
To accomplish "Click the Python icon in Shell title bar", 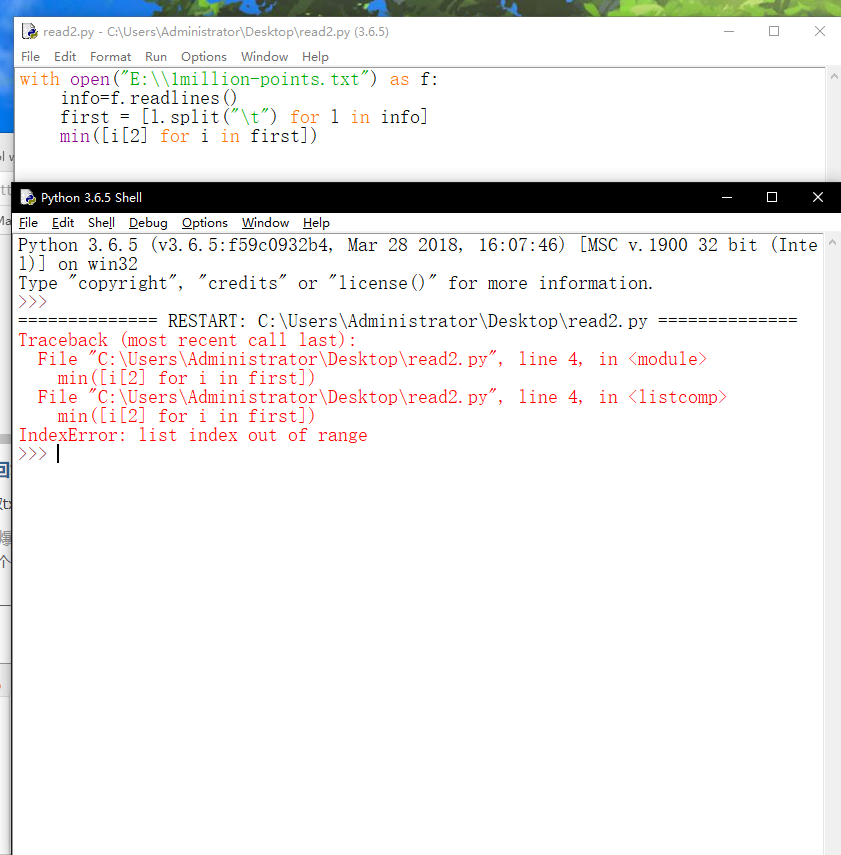I will (28, 197).
